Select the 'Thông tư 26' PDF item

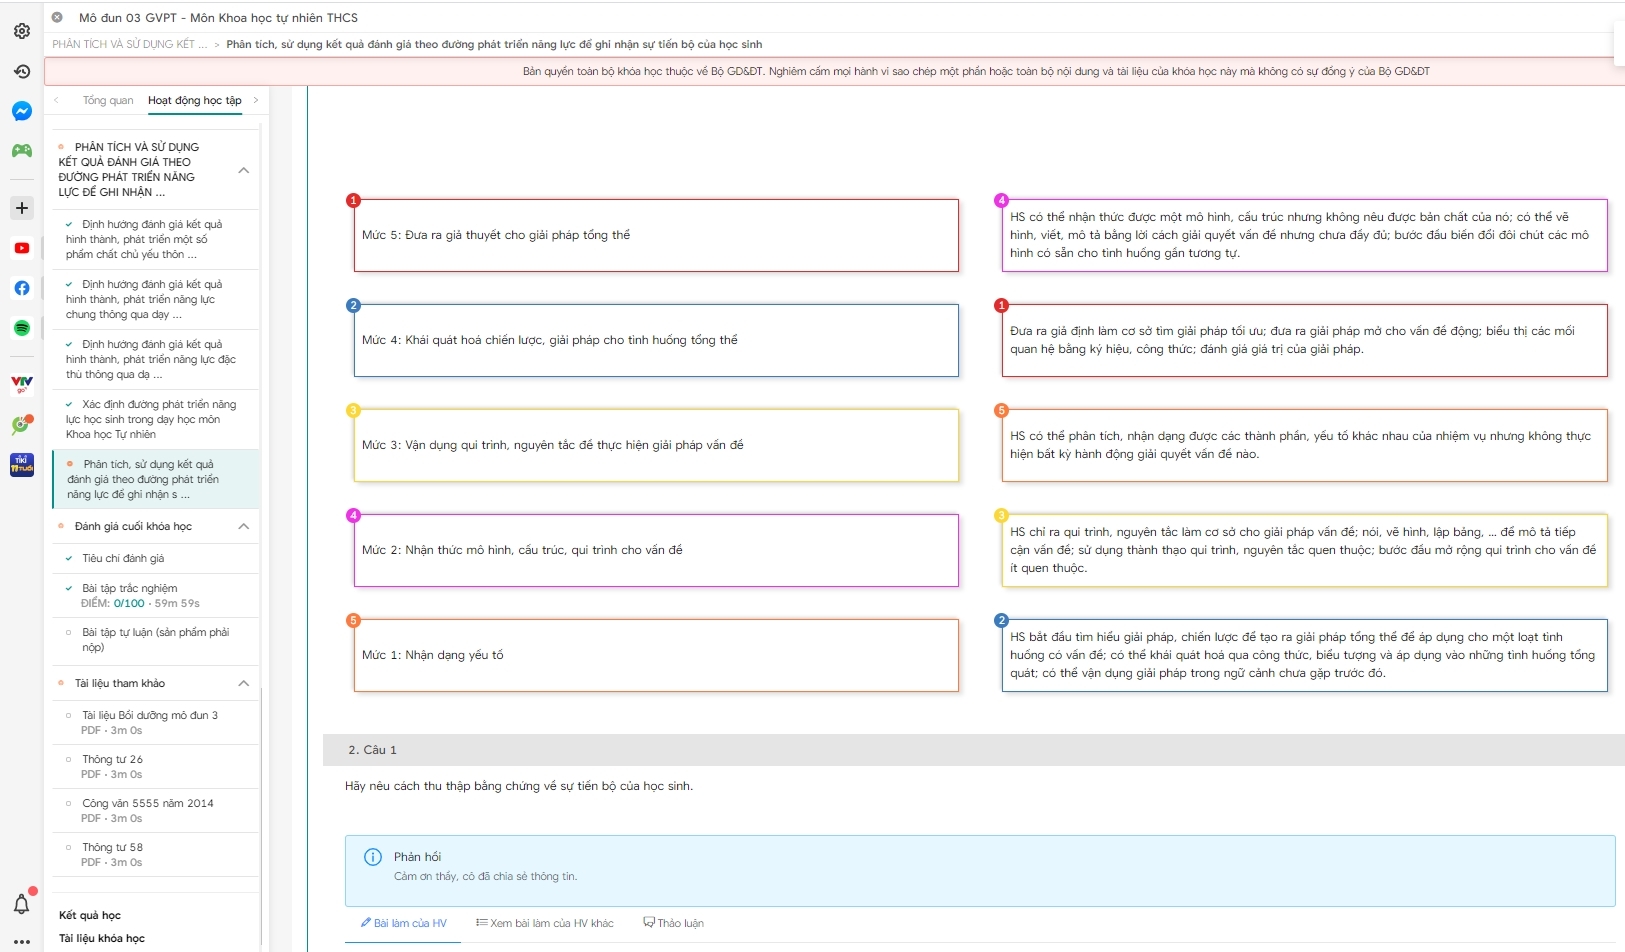(112, 760)
